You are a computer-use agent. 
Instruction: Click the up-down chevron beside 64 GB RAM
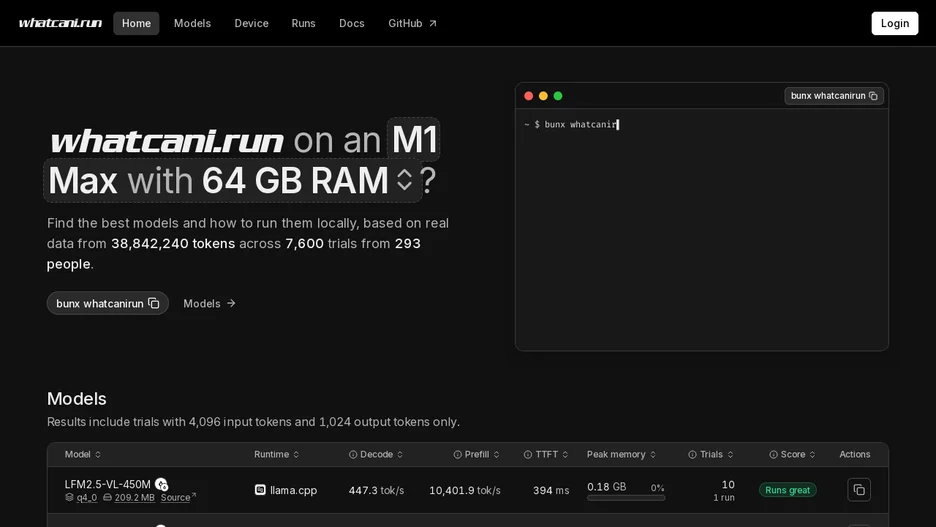(405, 180)
